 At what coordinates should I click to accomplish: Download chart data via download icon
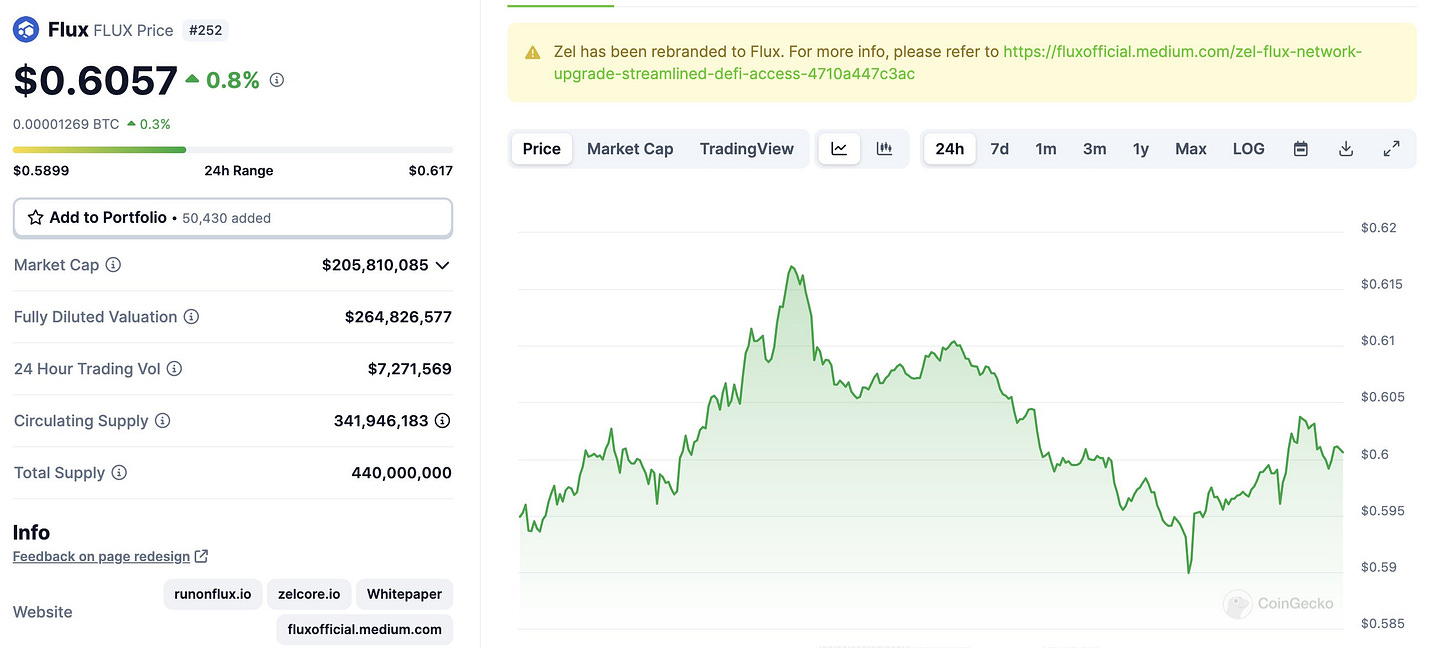click(x=1346, y=149)
